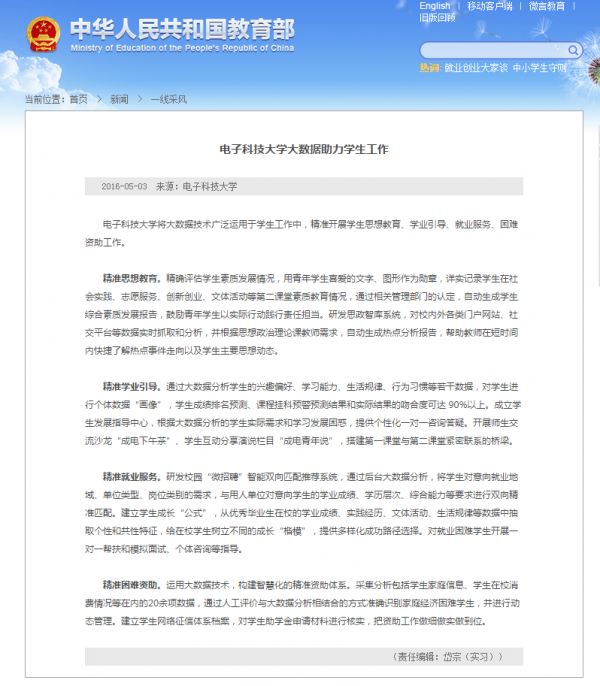The width and height of the screenshot is (600, 686).
Task: Click the publication date 2016-05-03
Action: (x=124, y=186)
